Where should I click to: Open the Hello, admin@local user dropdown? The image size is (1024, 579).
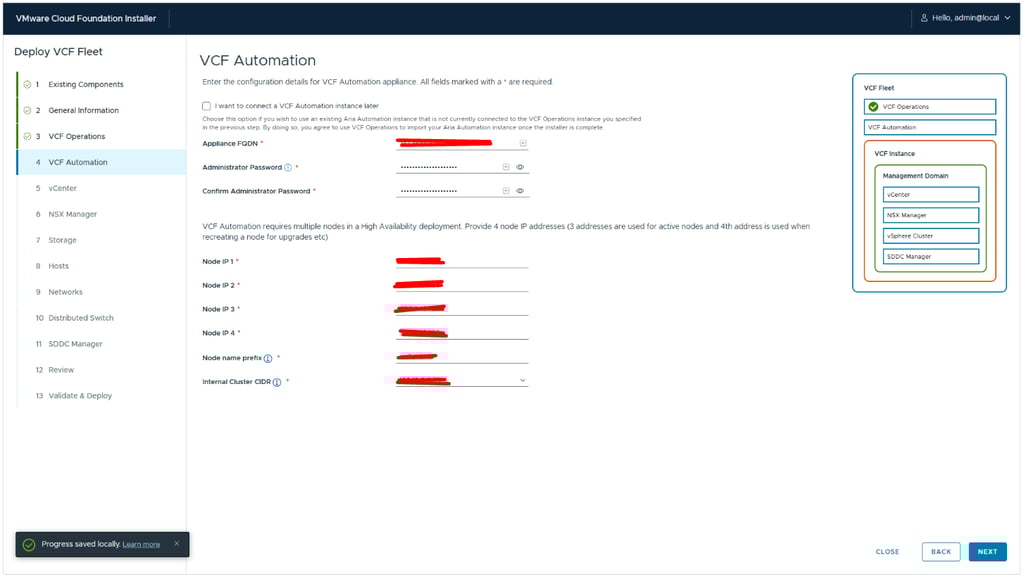point(965,18)
